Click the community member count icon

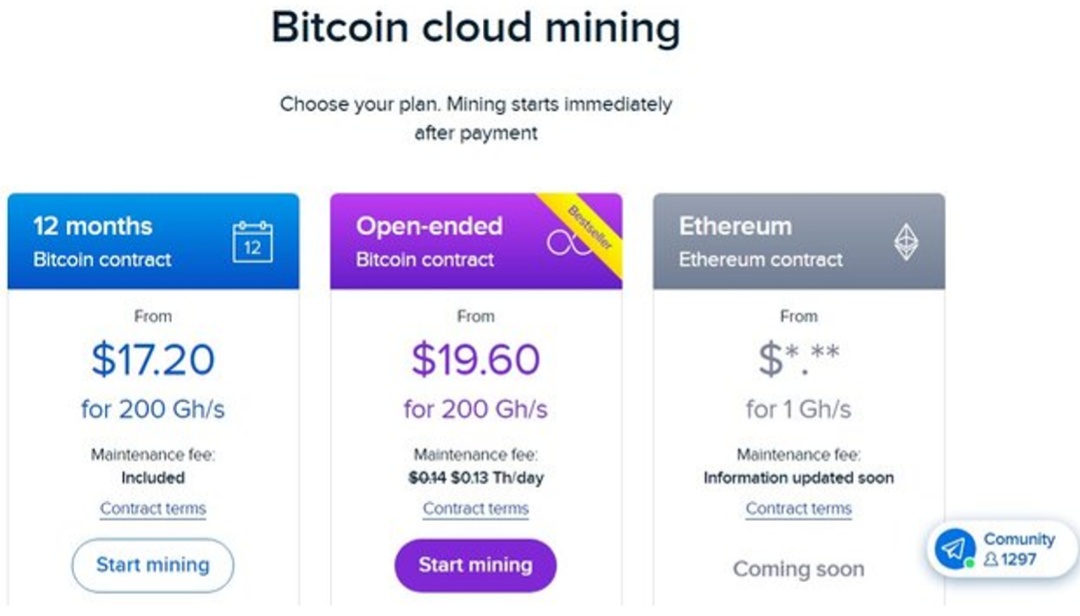pyautogui.click(x=990, y=559)
